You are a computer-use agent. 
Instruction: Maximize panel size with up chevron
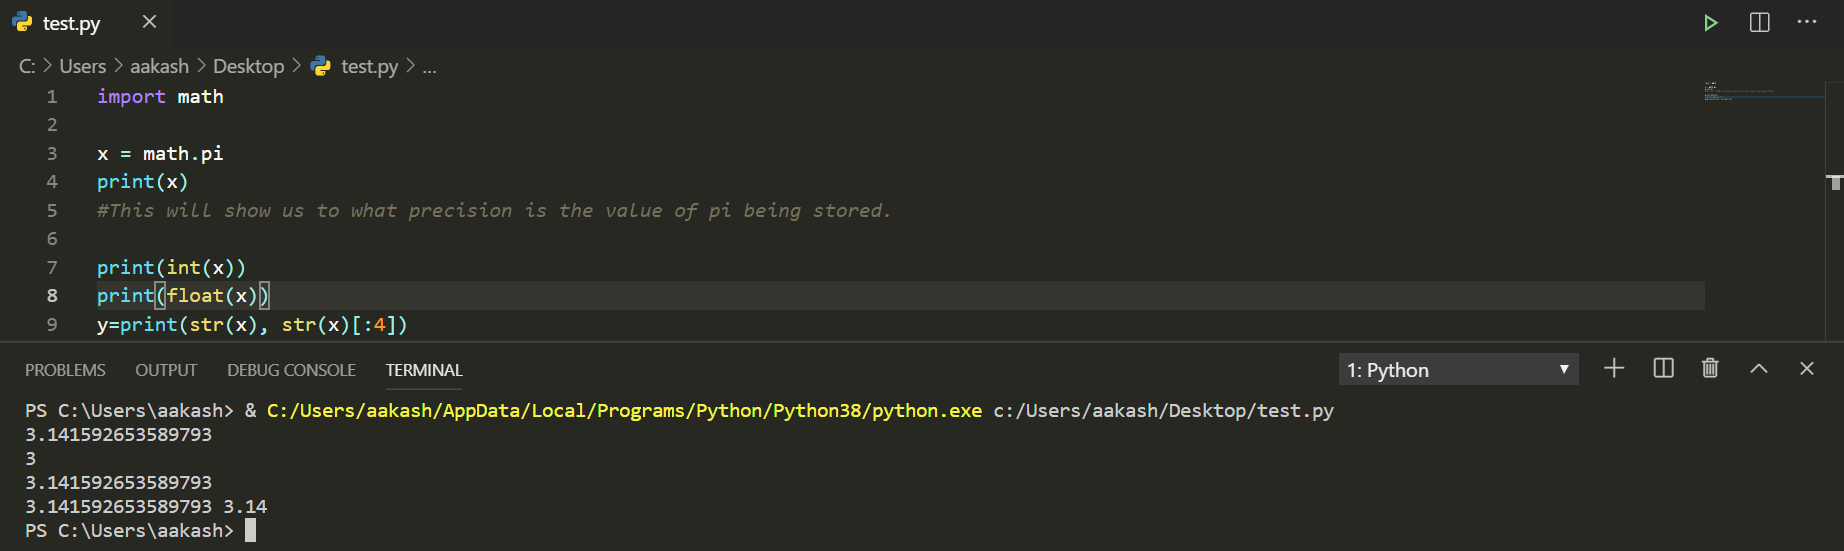[1759, 369]
